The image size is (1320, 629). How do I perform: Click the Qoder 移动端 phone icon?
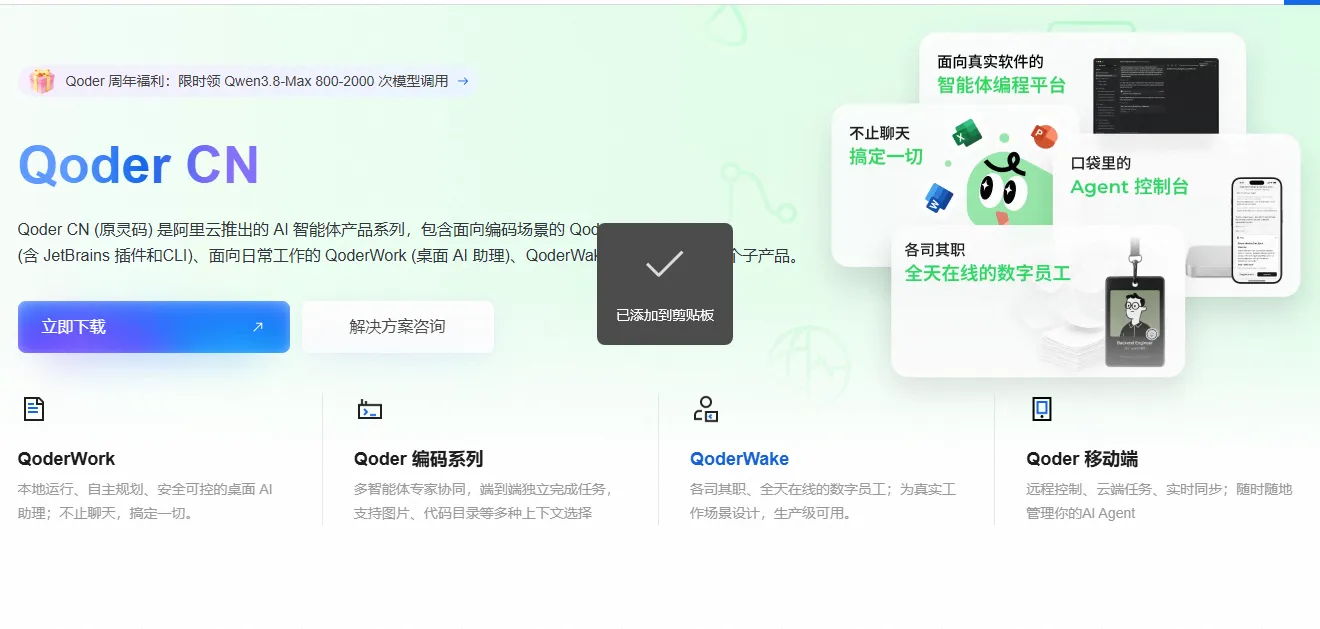coord(1042,409)
